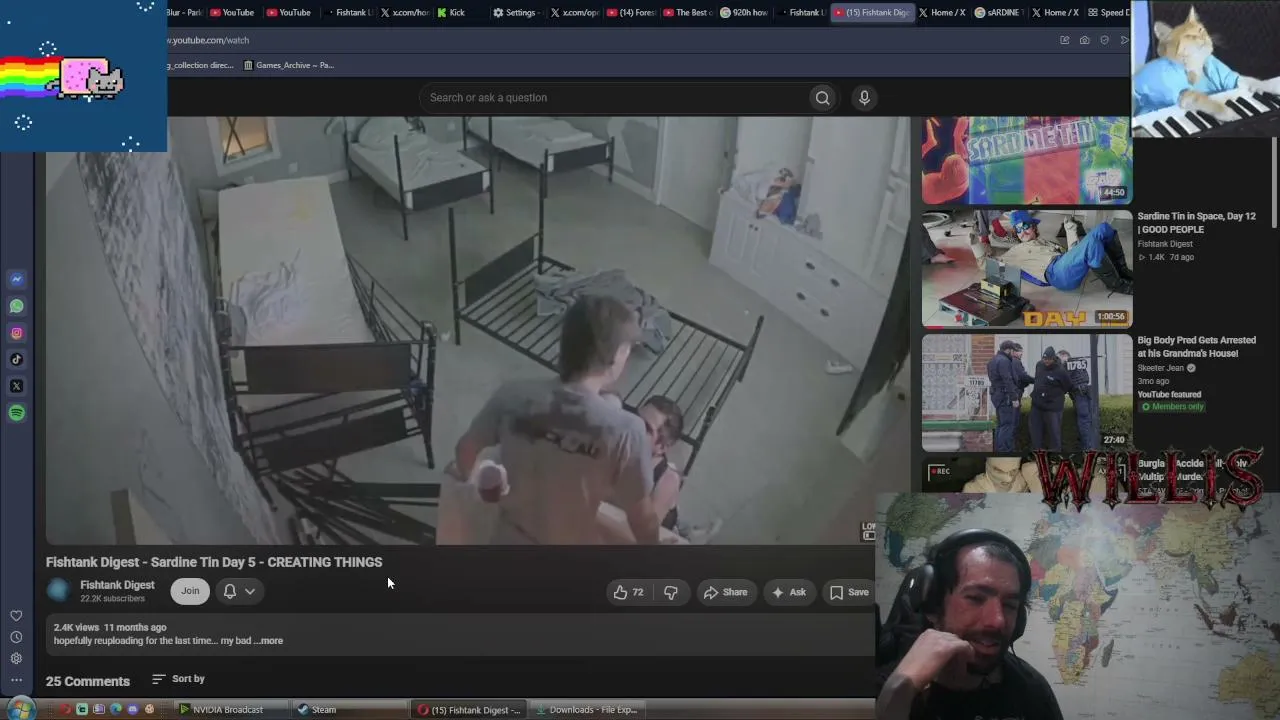
Task: Open browsing history clock icon in the sidebar
Action: pos(16,637)
